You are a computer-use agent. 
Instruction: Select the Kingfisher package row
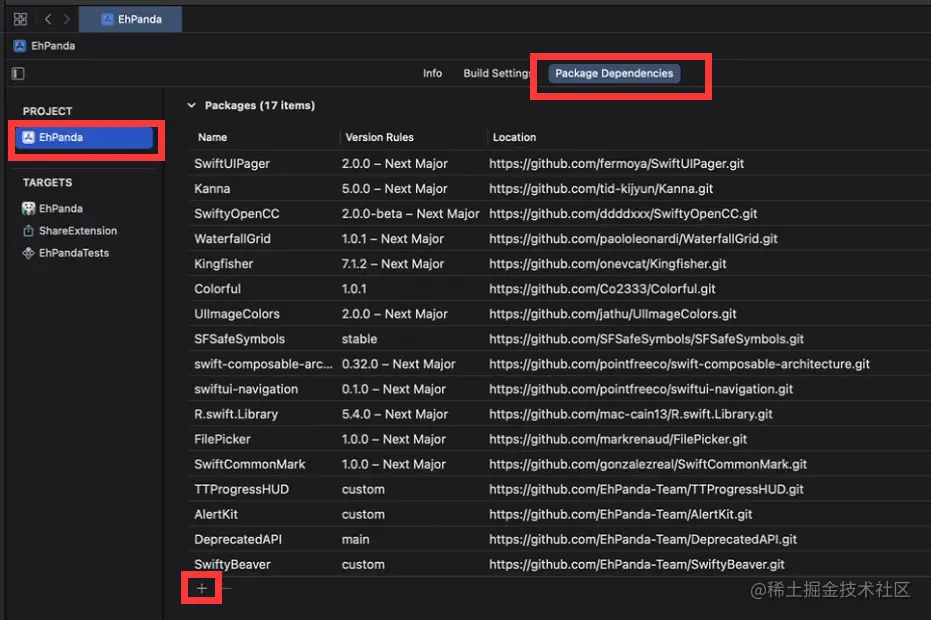point(558,264)
